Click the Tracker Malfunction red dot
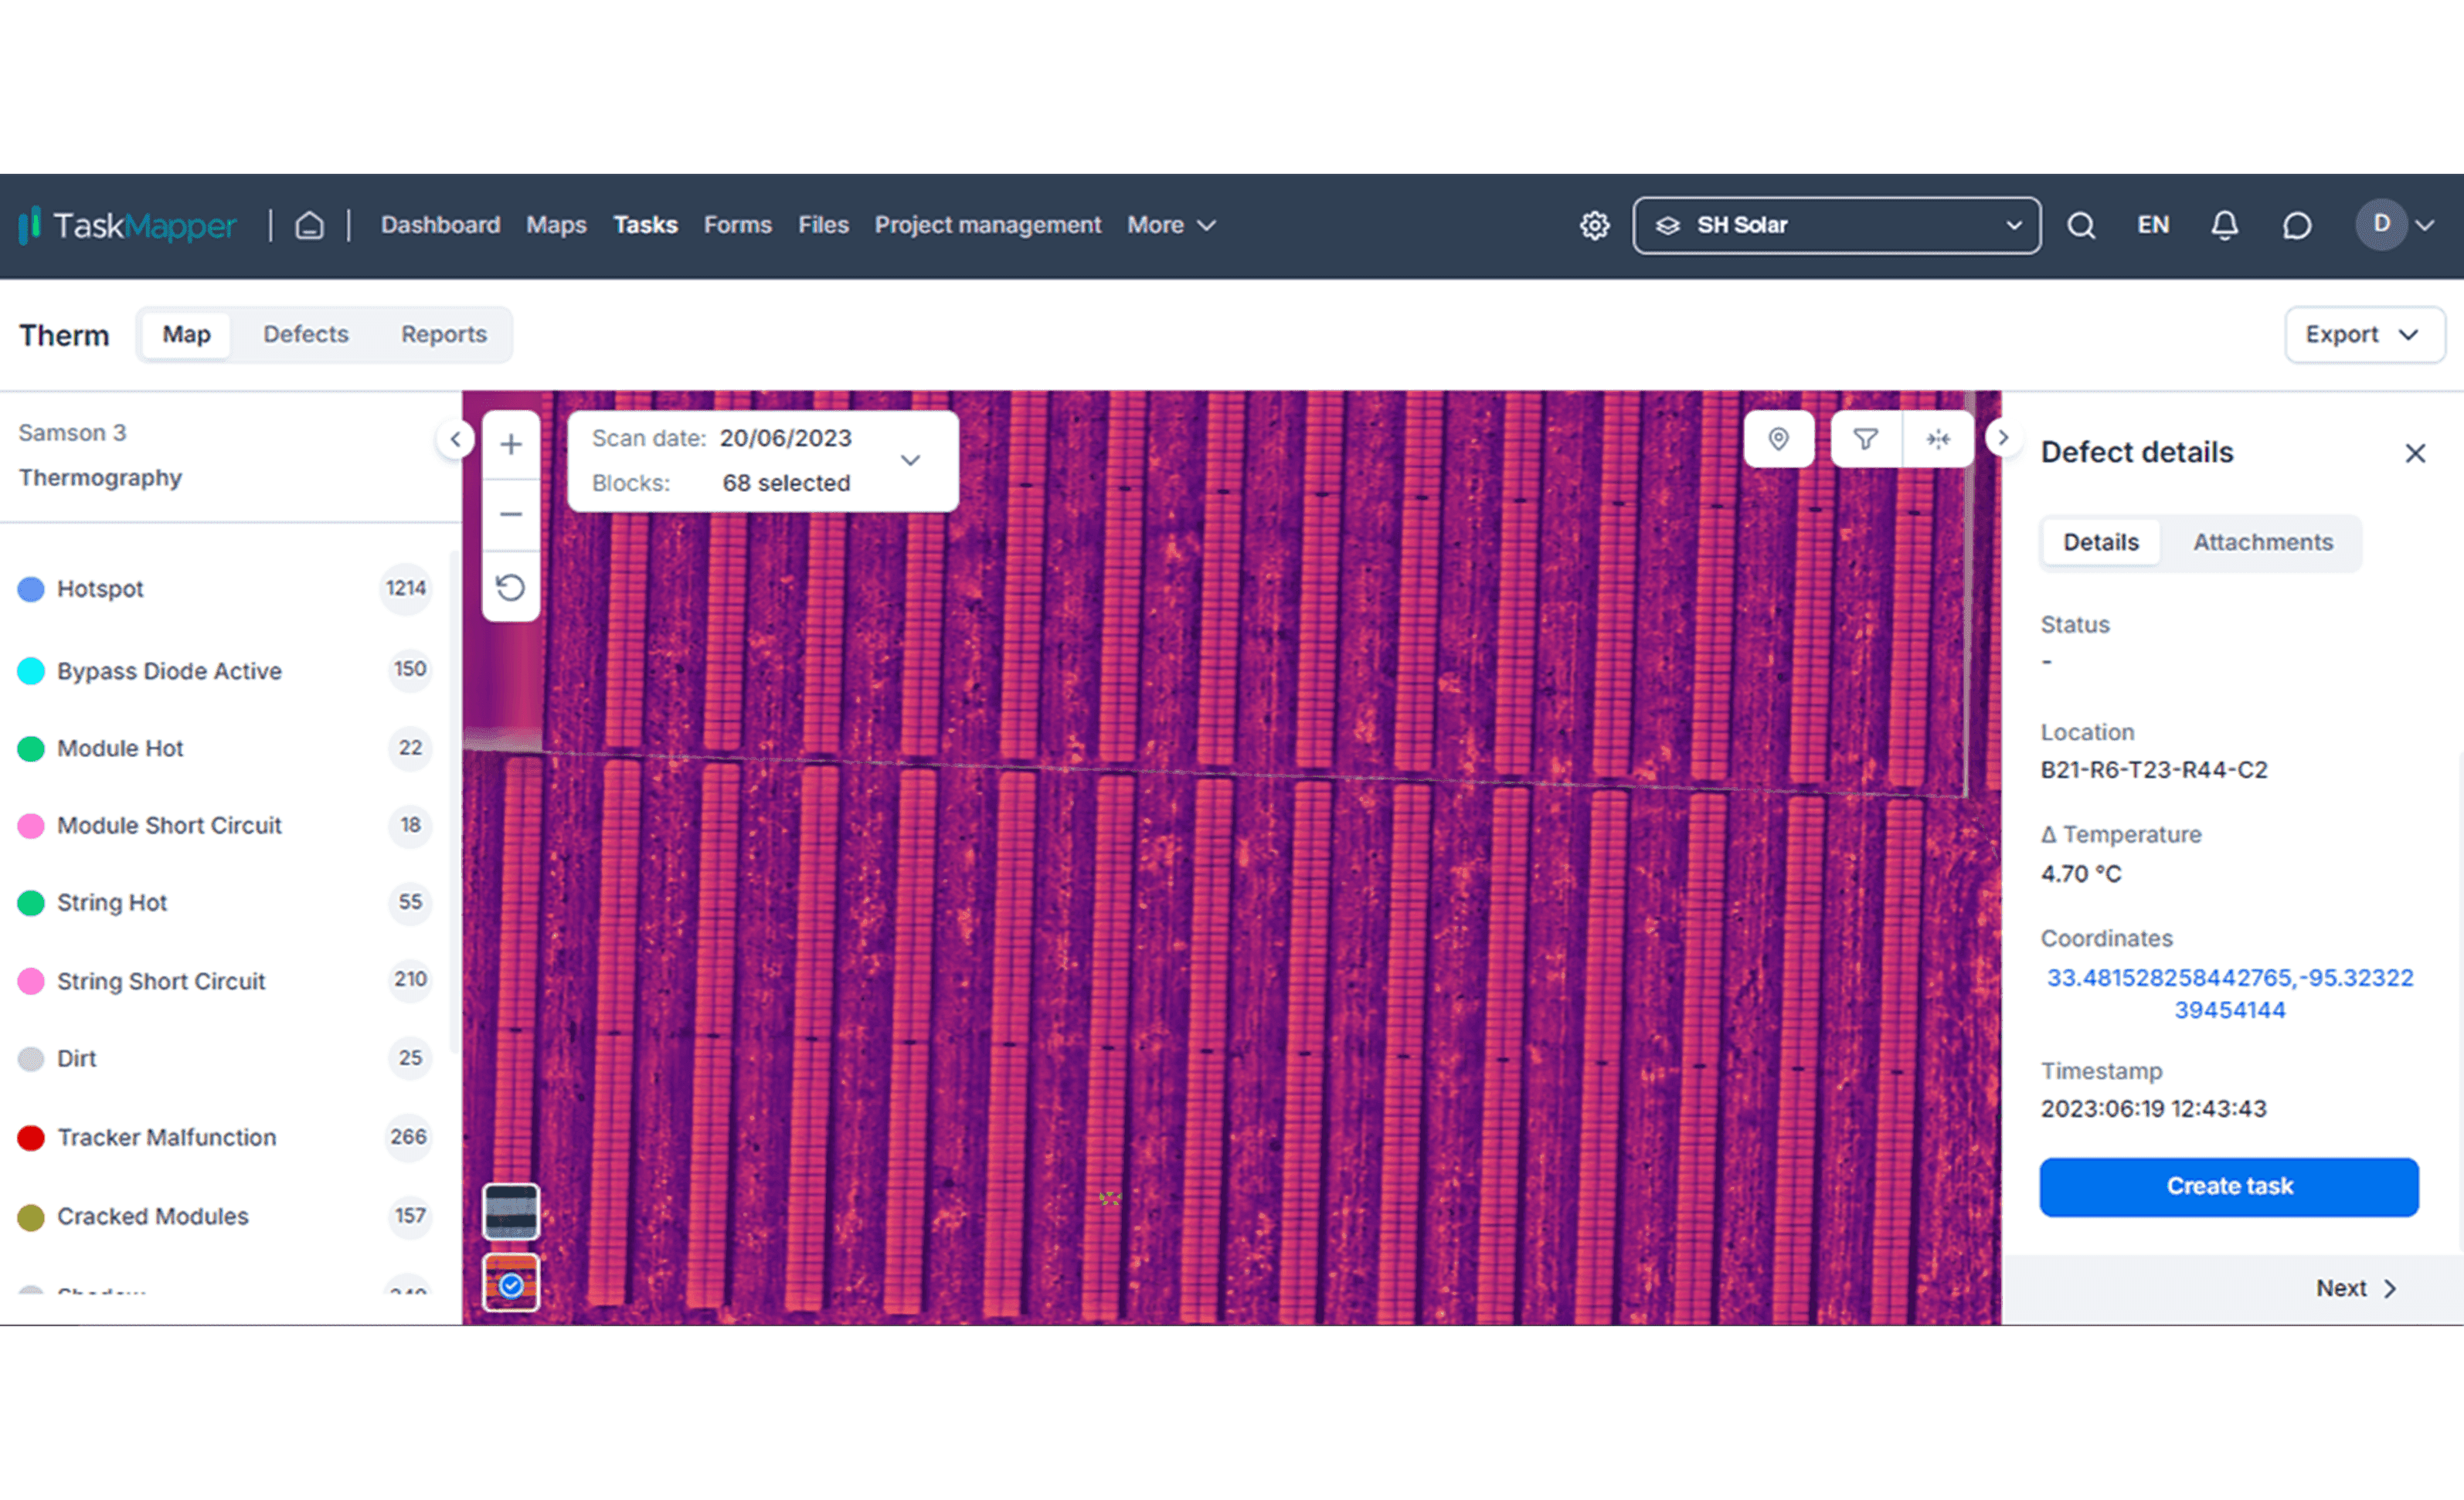2464x1500 pixels. tap(31, 1138)
